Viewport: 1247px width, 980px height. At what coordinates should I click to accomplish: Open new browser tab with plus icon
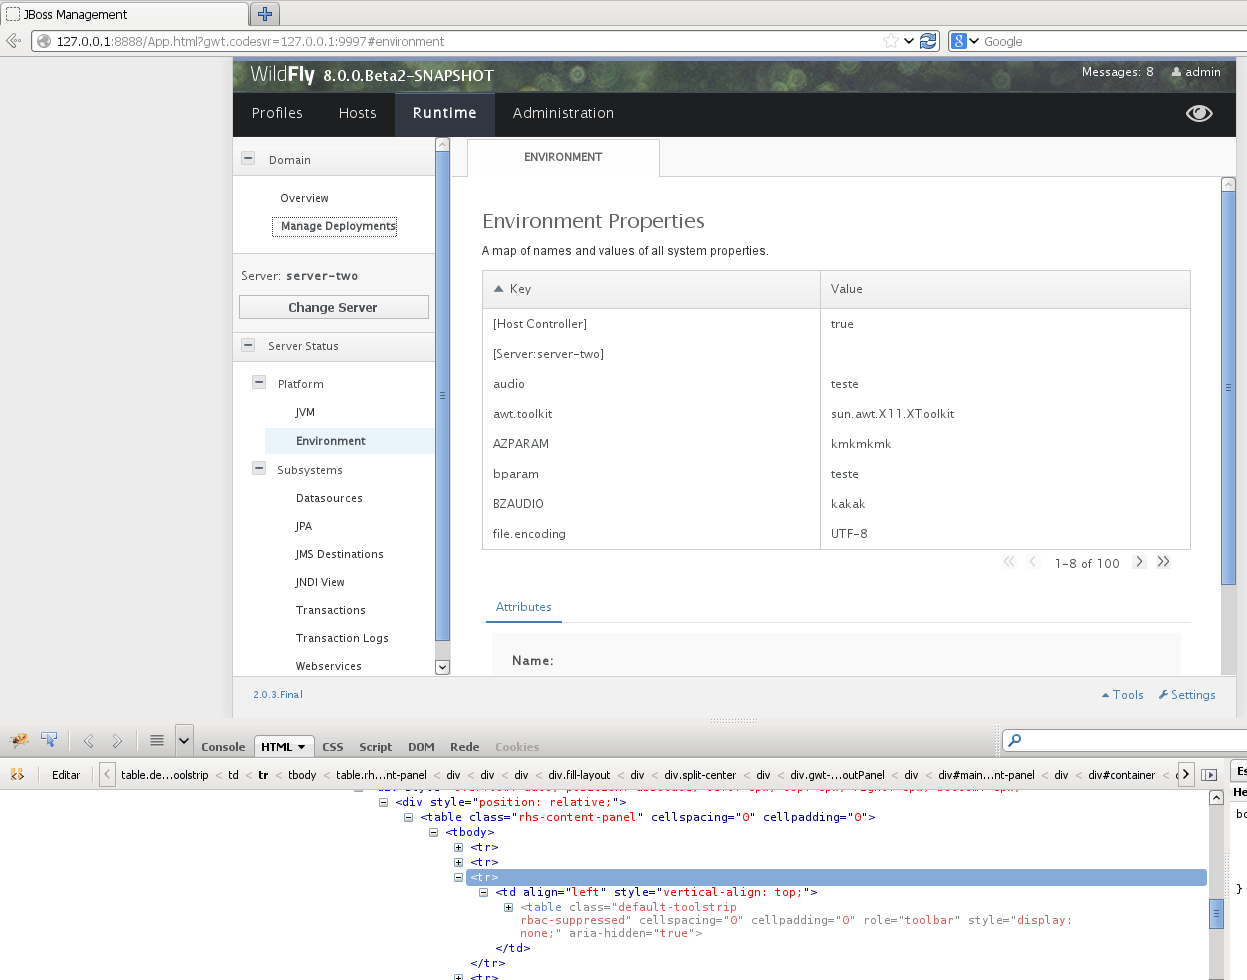point(265,14)
